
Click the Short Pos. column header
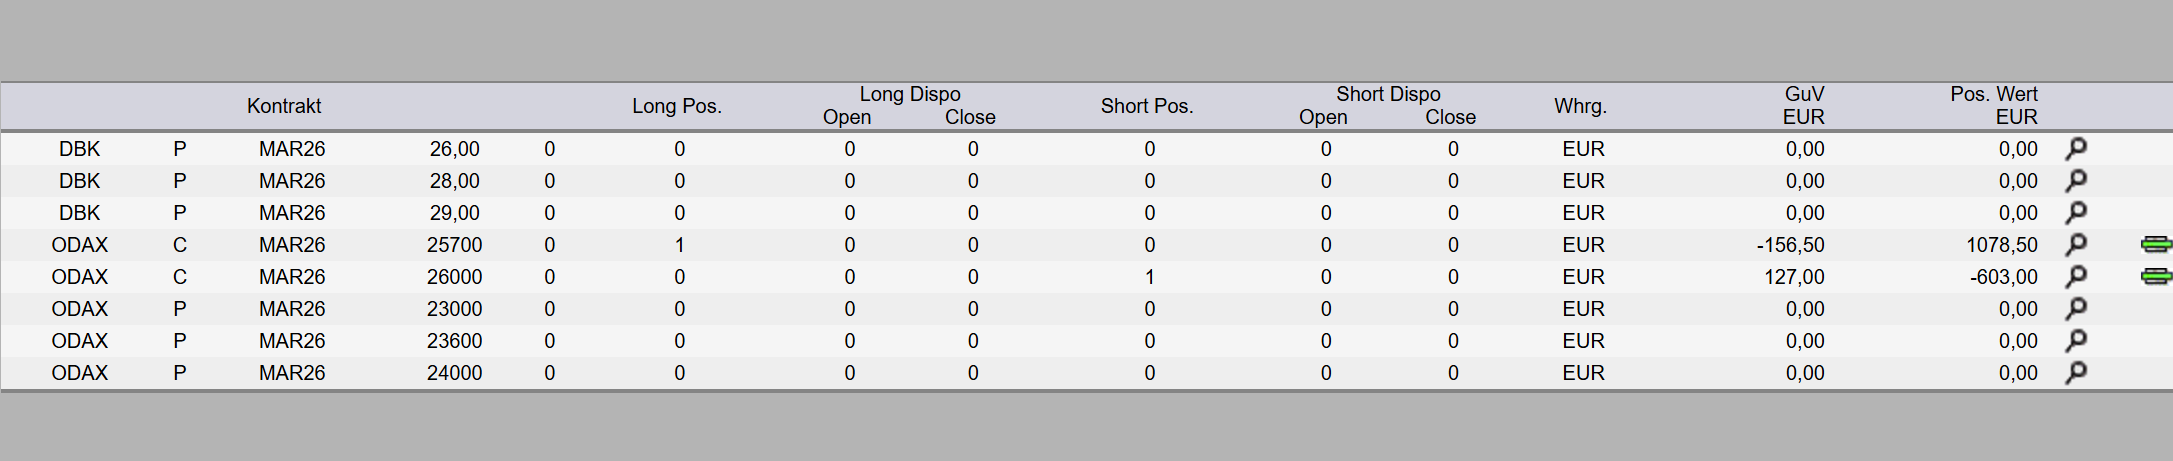[1147, 106]
